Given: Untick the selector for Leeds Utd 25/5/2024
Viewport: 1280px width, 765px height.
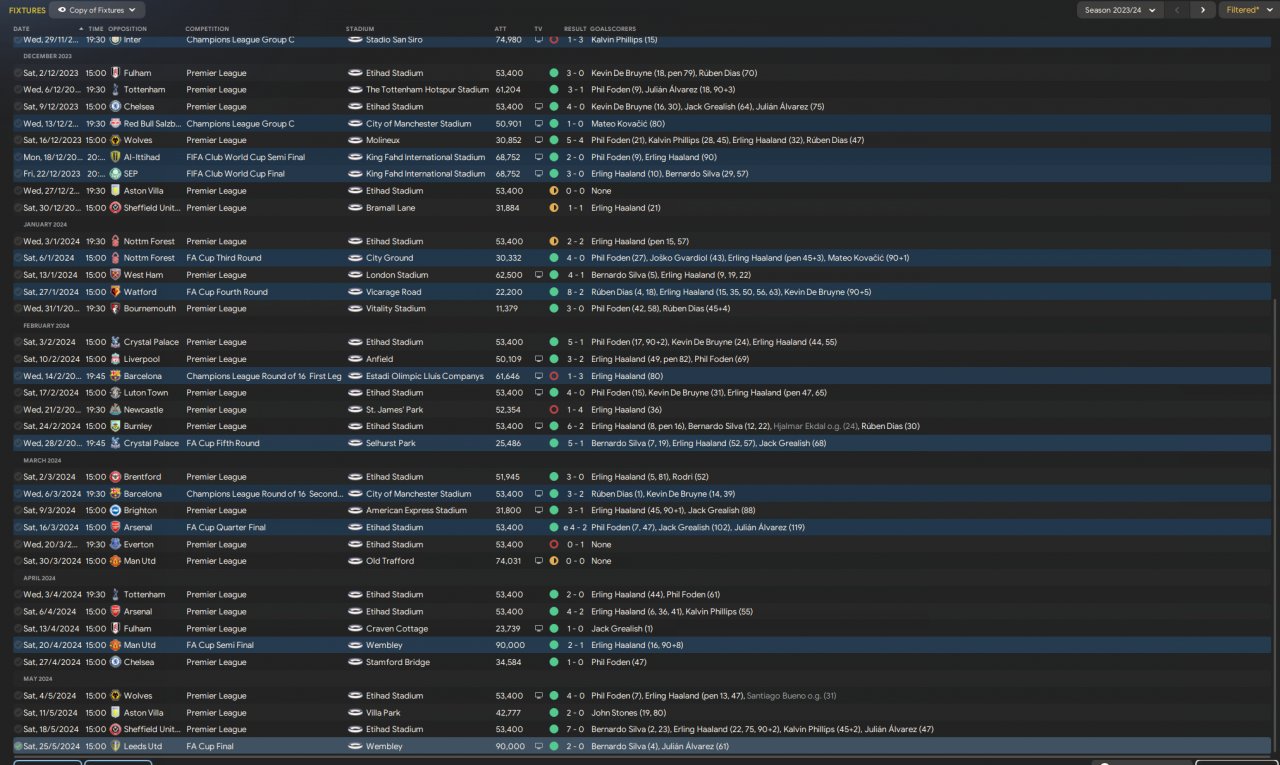Looking at the screenshot, I should click(18, 746).
